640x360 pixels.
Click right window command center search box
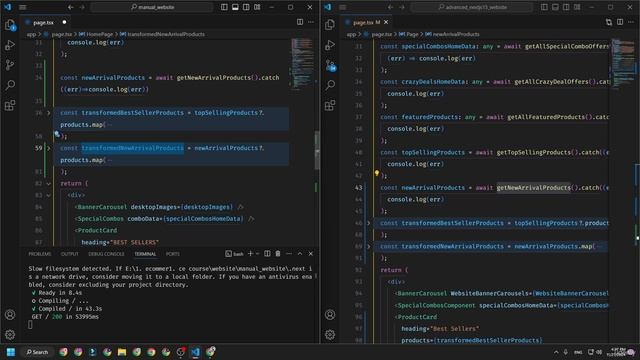click(472, 7)
